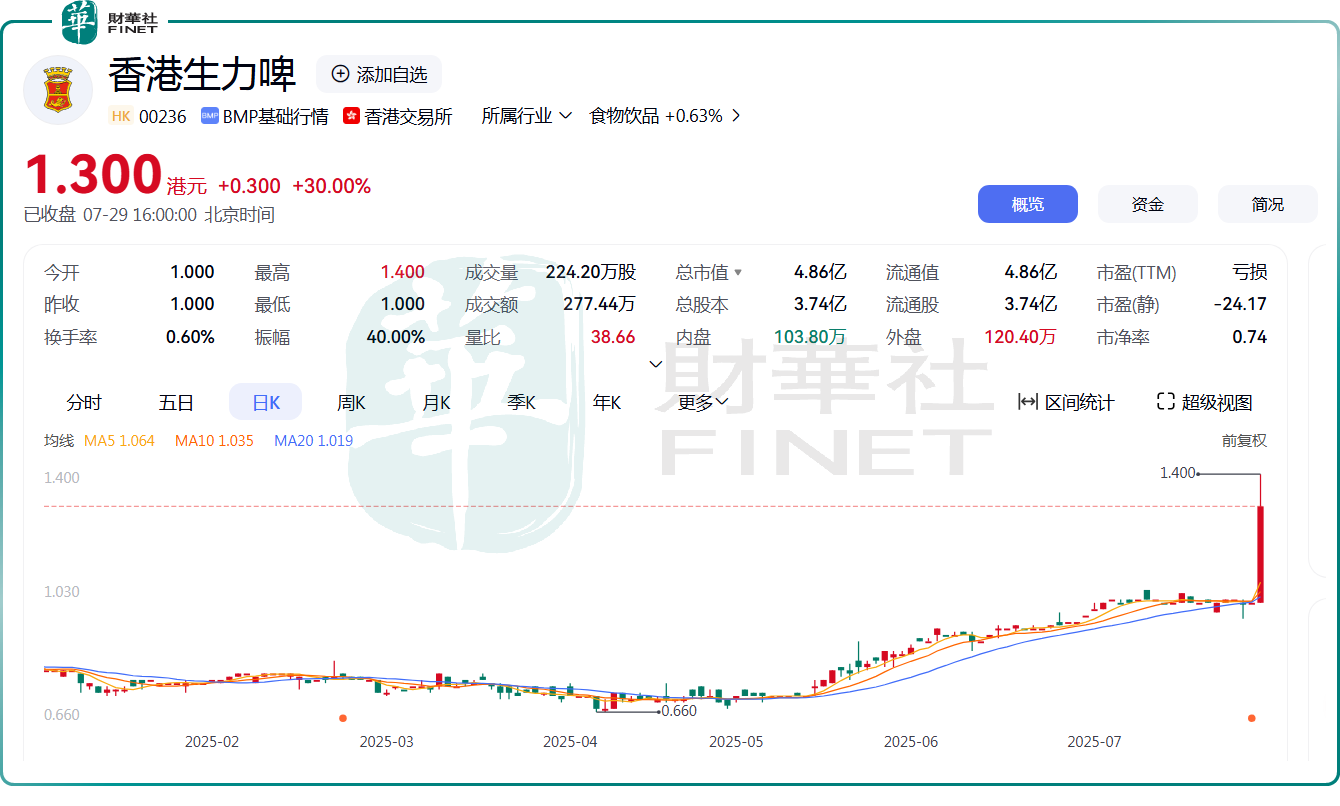Click the 香港生力啤 stock name

point(203,74)
